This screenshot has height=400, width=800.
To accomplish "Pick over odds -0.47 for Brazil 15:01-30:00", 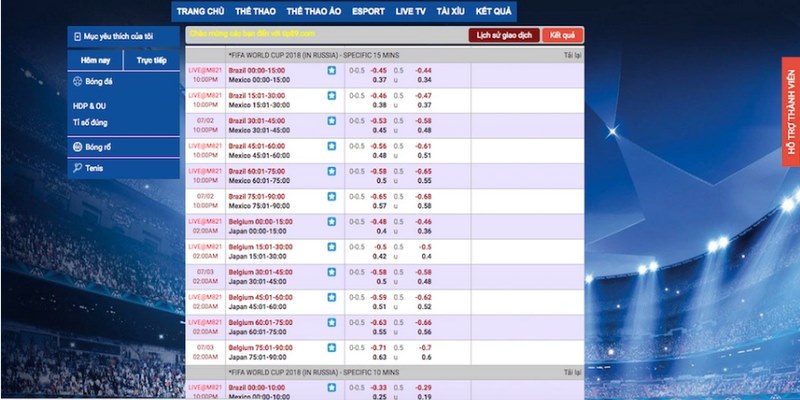I will coord(423,95).
